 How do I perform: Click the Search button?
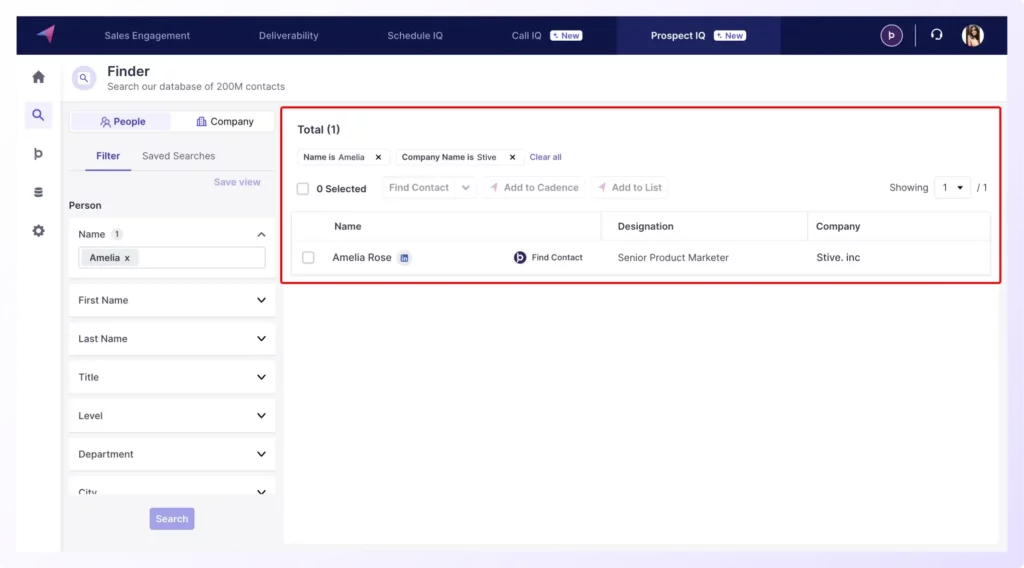(x=172, y=519)
